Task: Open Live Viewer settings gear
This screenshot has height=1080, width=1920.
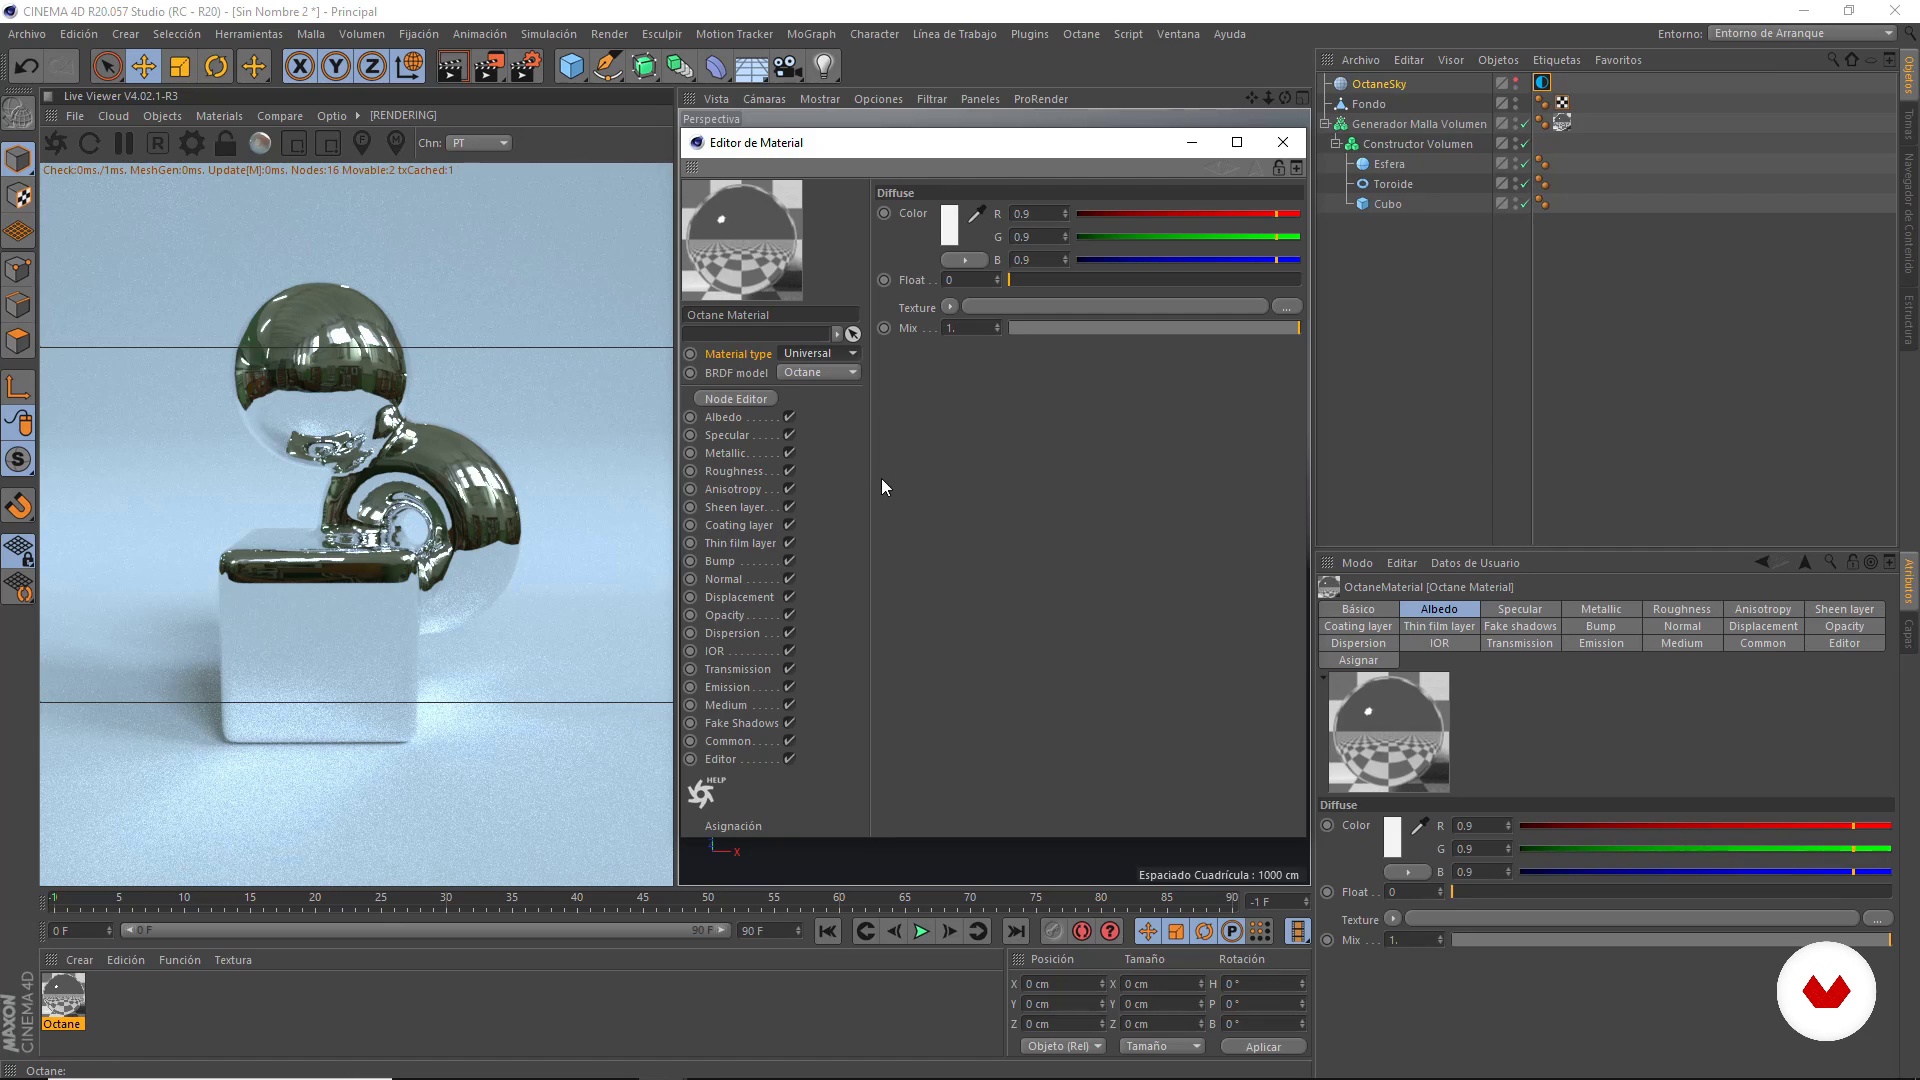Action: point(192,143)
